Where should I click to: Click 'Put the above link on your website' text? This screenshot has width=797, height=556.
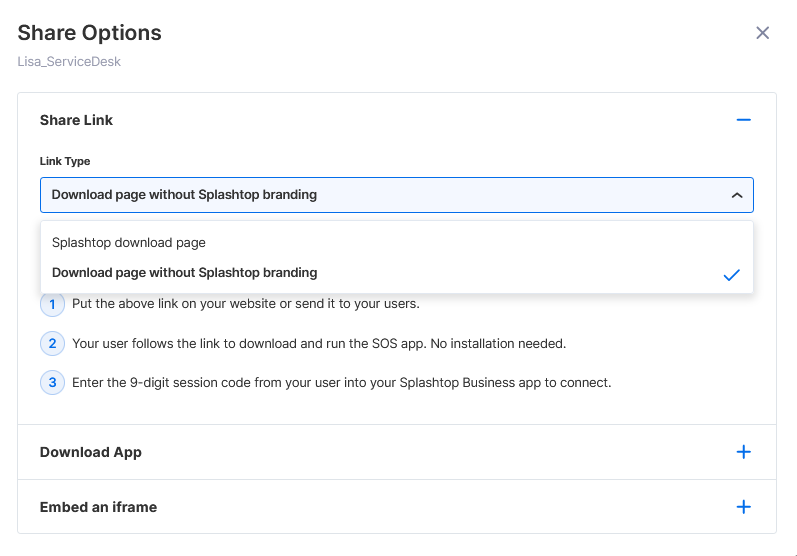pos(246,304)
